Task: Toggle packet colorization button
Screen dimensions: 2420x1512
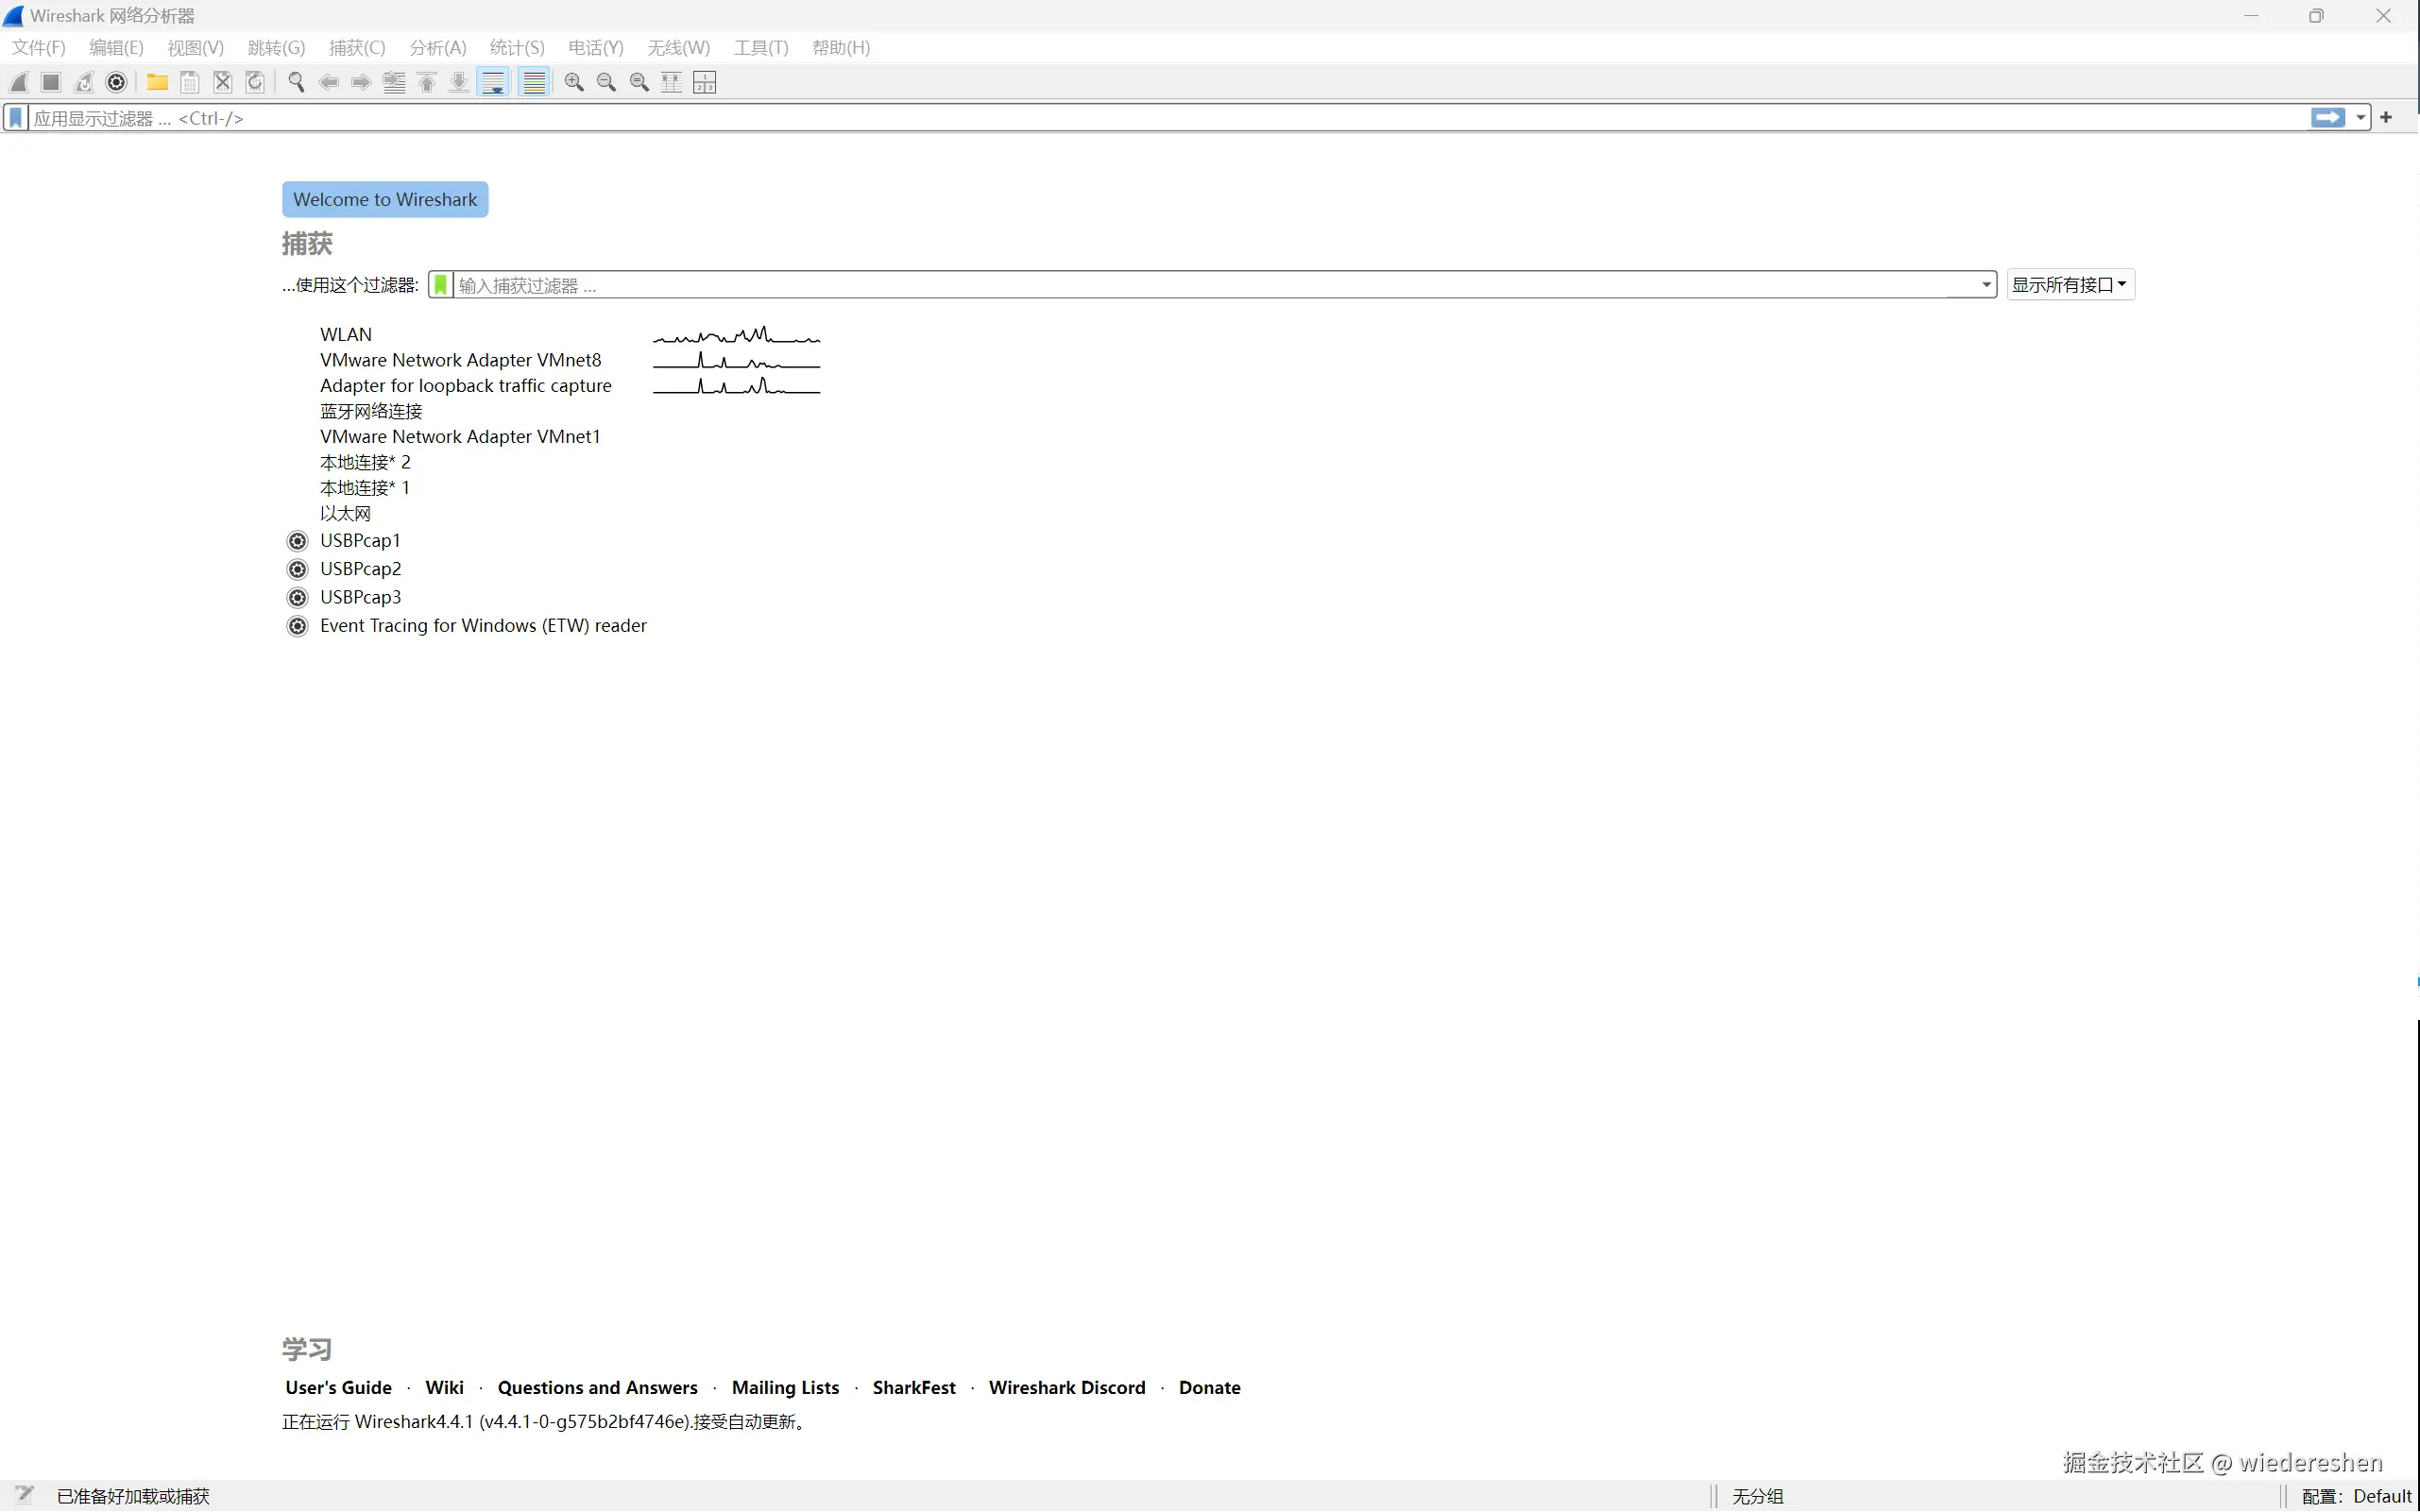Action: 535,82
